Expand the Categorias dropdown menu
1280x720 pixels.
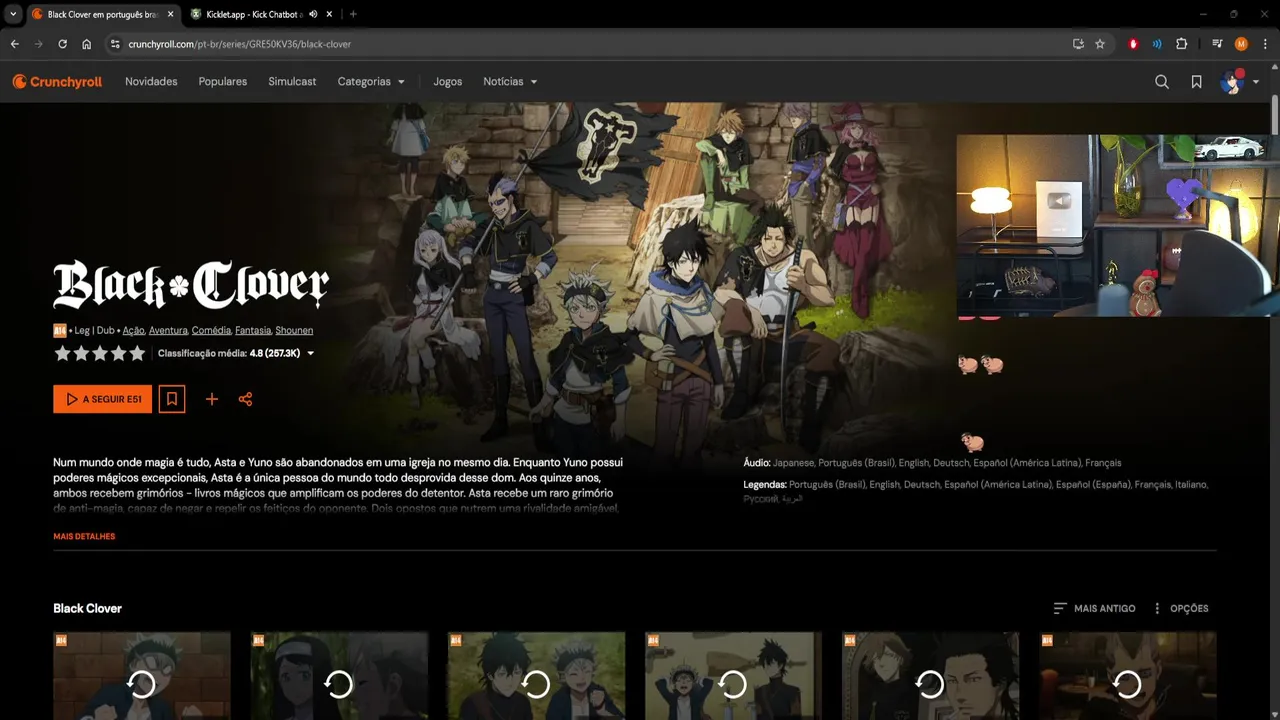tap(371, 82)
